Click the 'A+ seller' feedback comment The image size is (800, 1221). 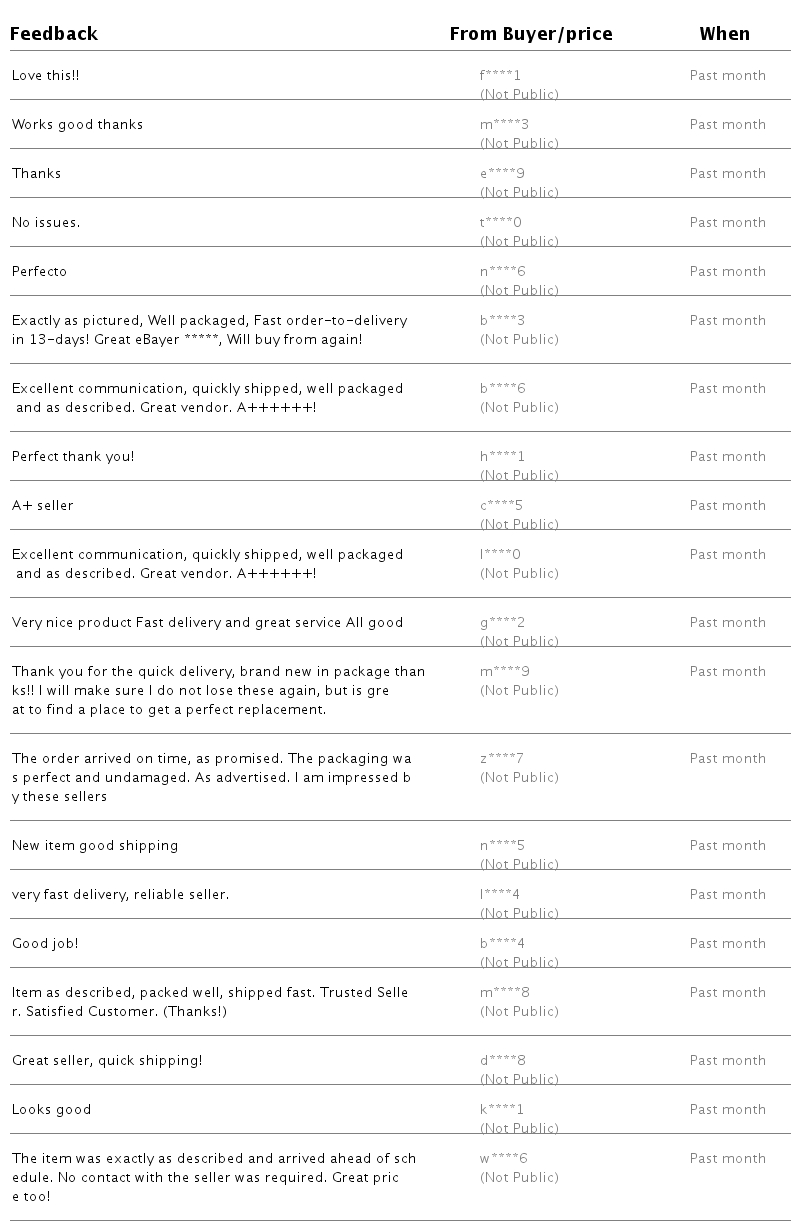[42, 505]
